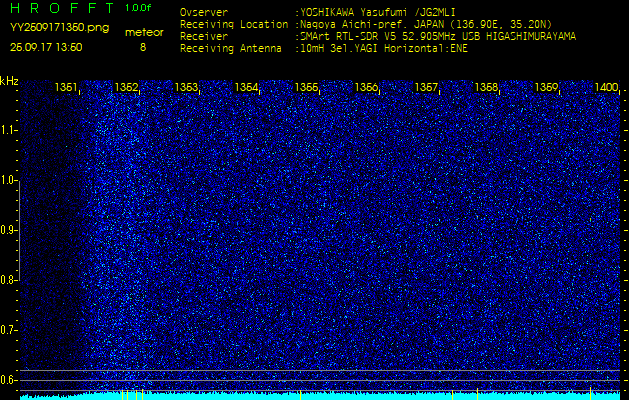Click the kHz axis unit label

(x=9, y=81)
